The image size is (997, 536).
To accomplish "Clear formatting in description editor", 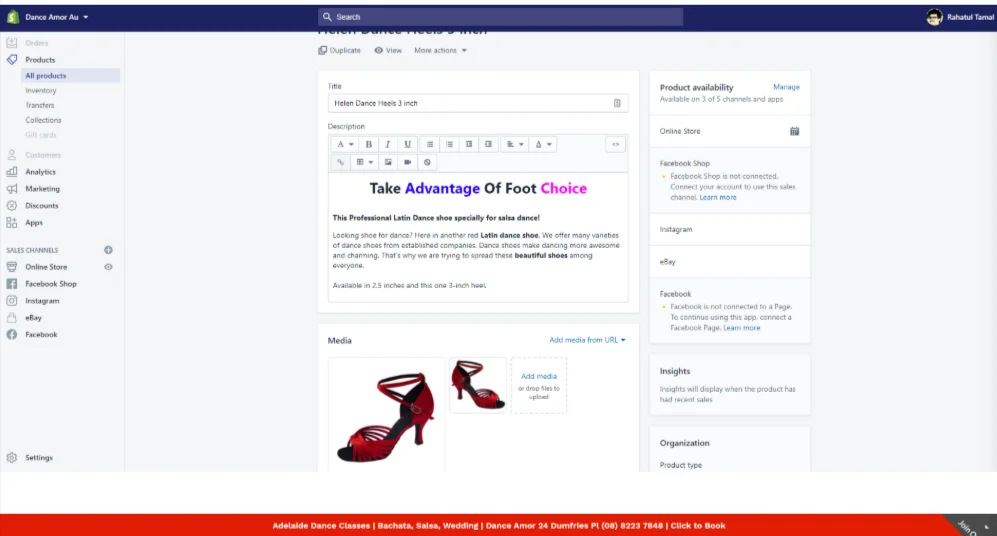I will [427, 162].
